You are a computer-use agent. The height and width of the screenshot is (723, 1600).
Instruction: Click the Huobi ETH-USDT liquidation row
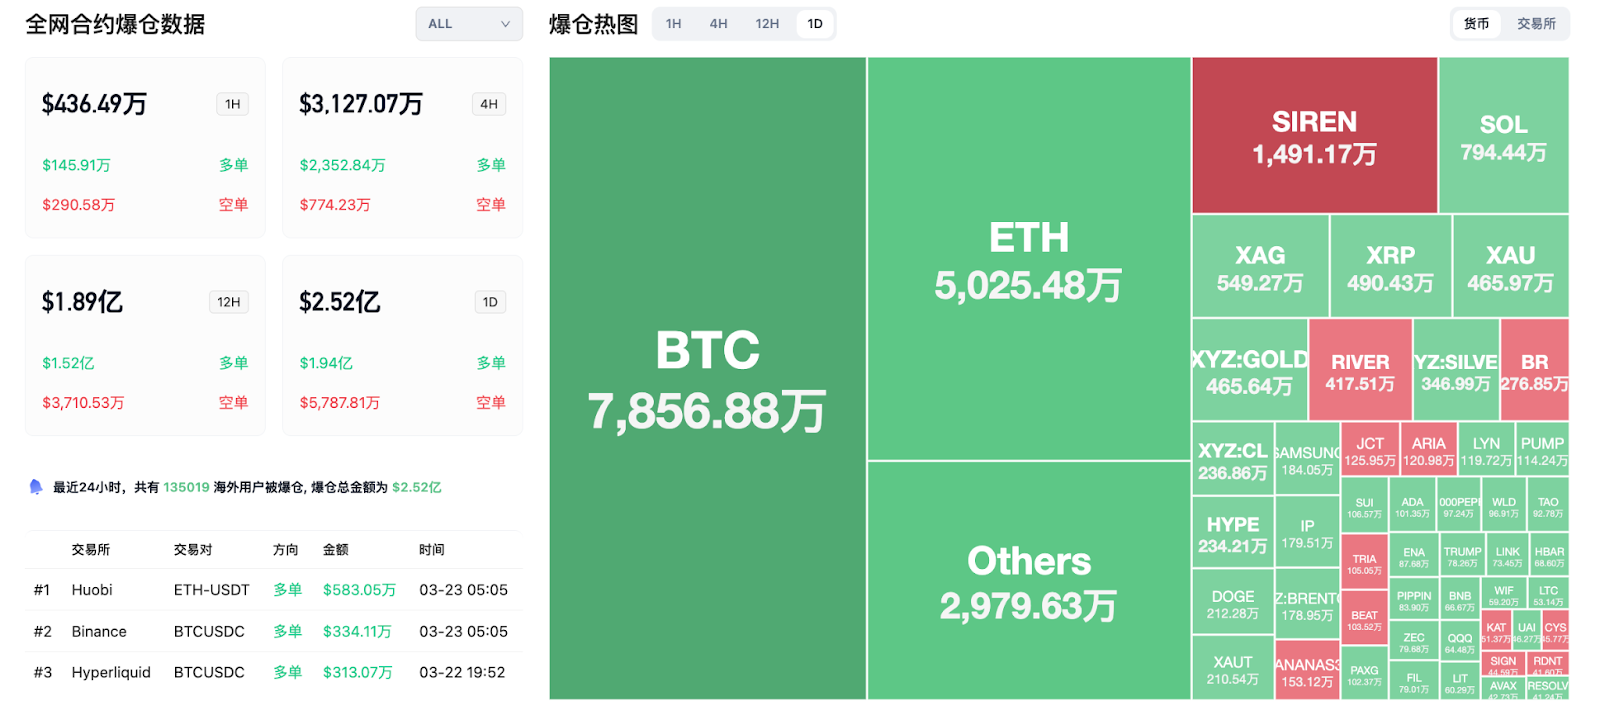(272, 590)
